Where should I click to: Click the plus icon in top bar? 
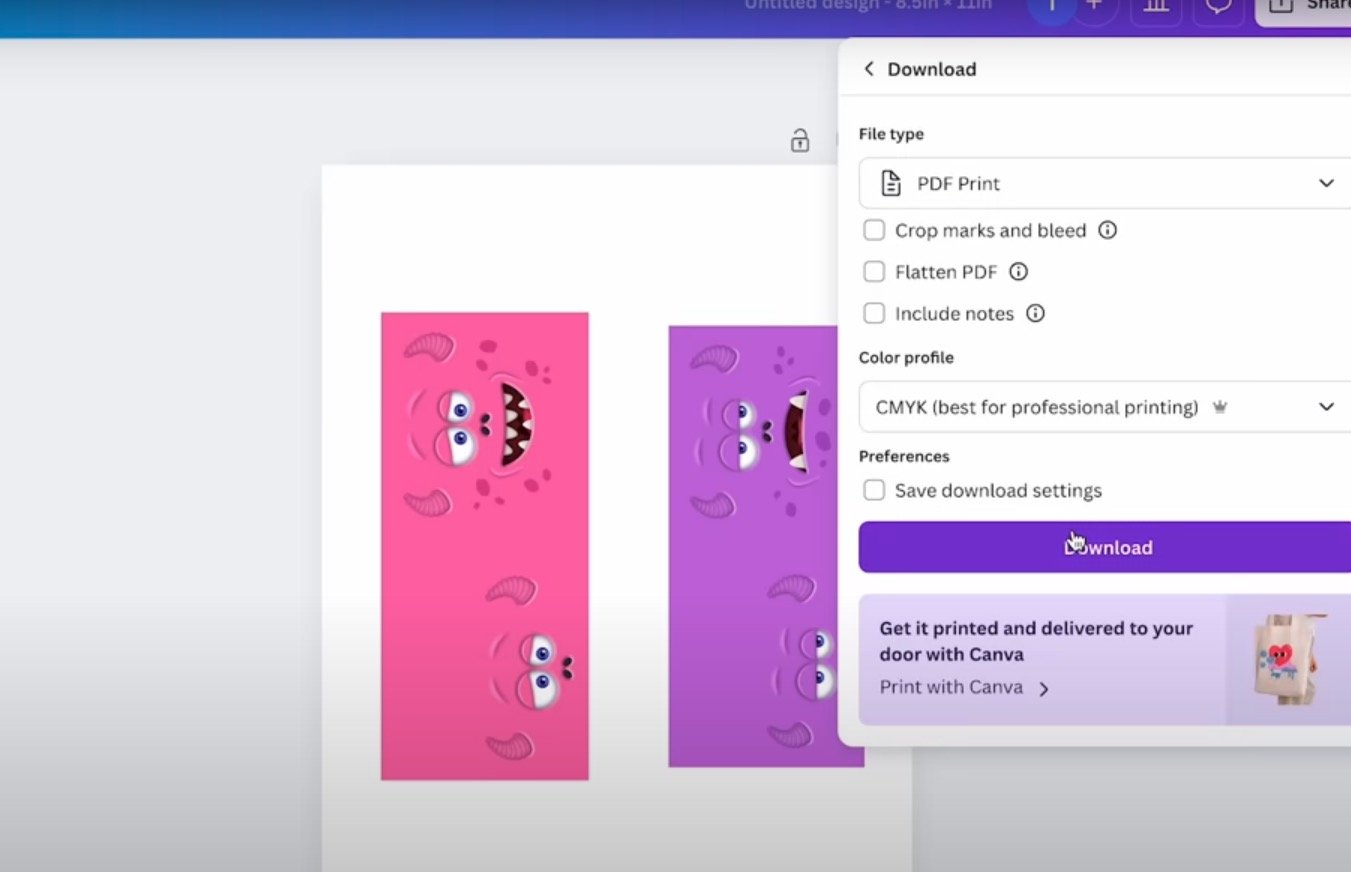pos(1095,8)
